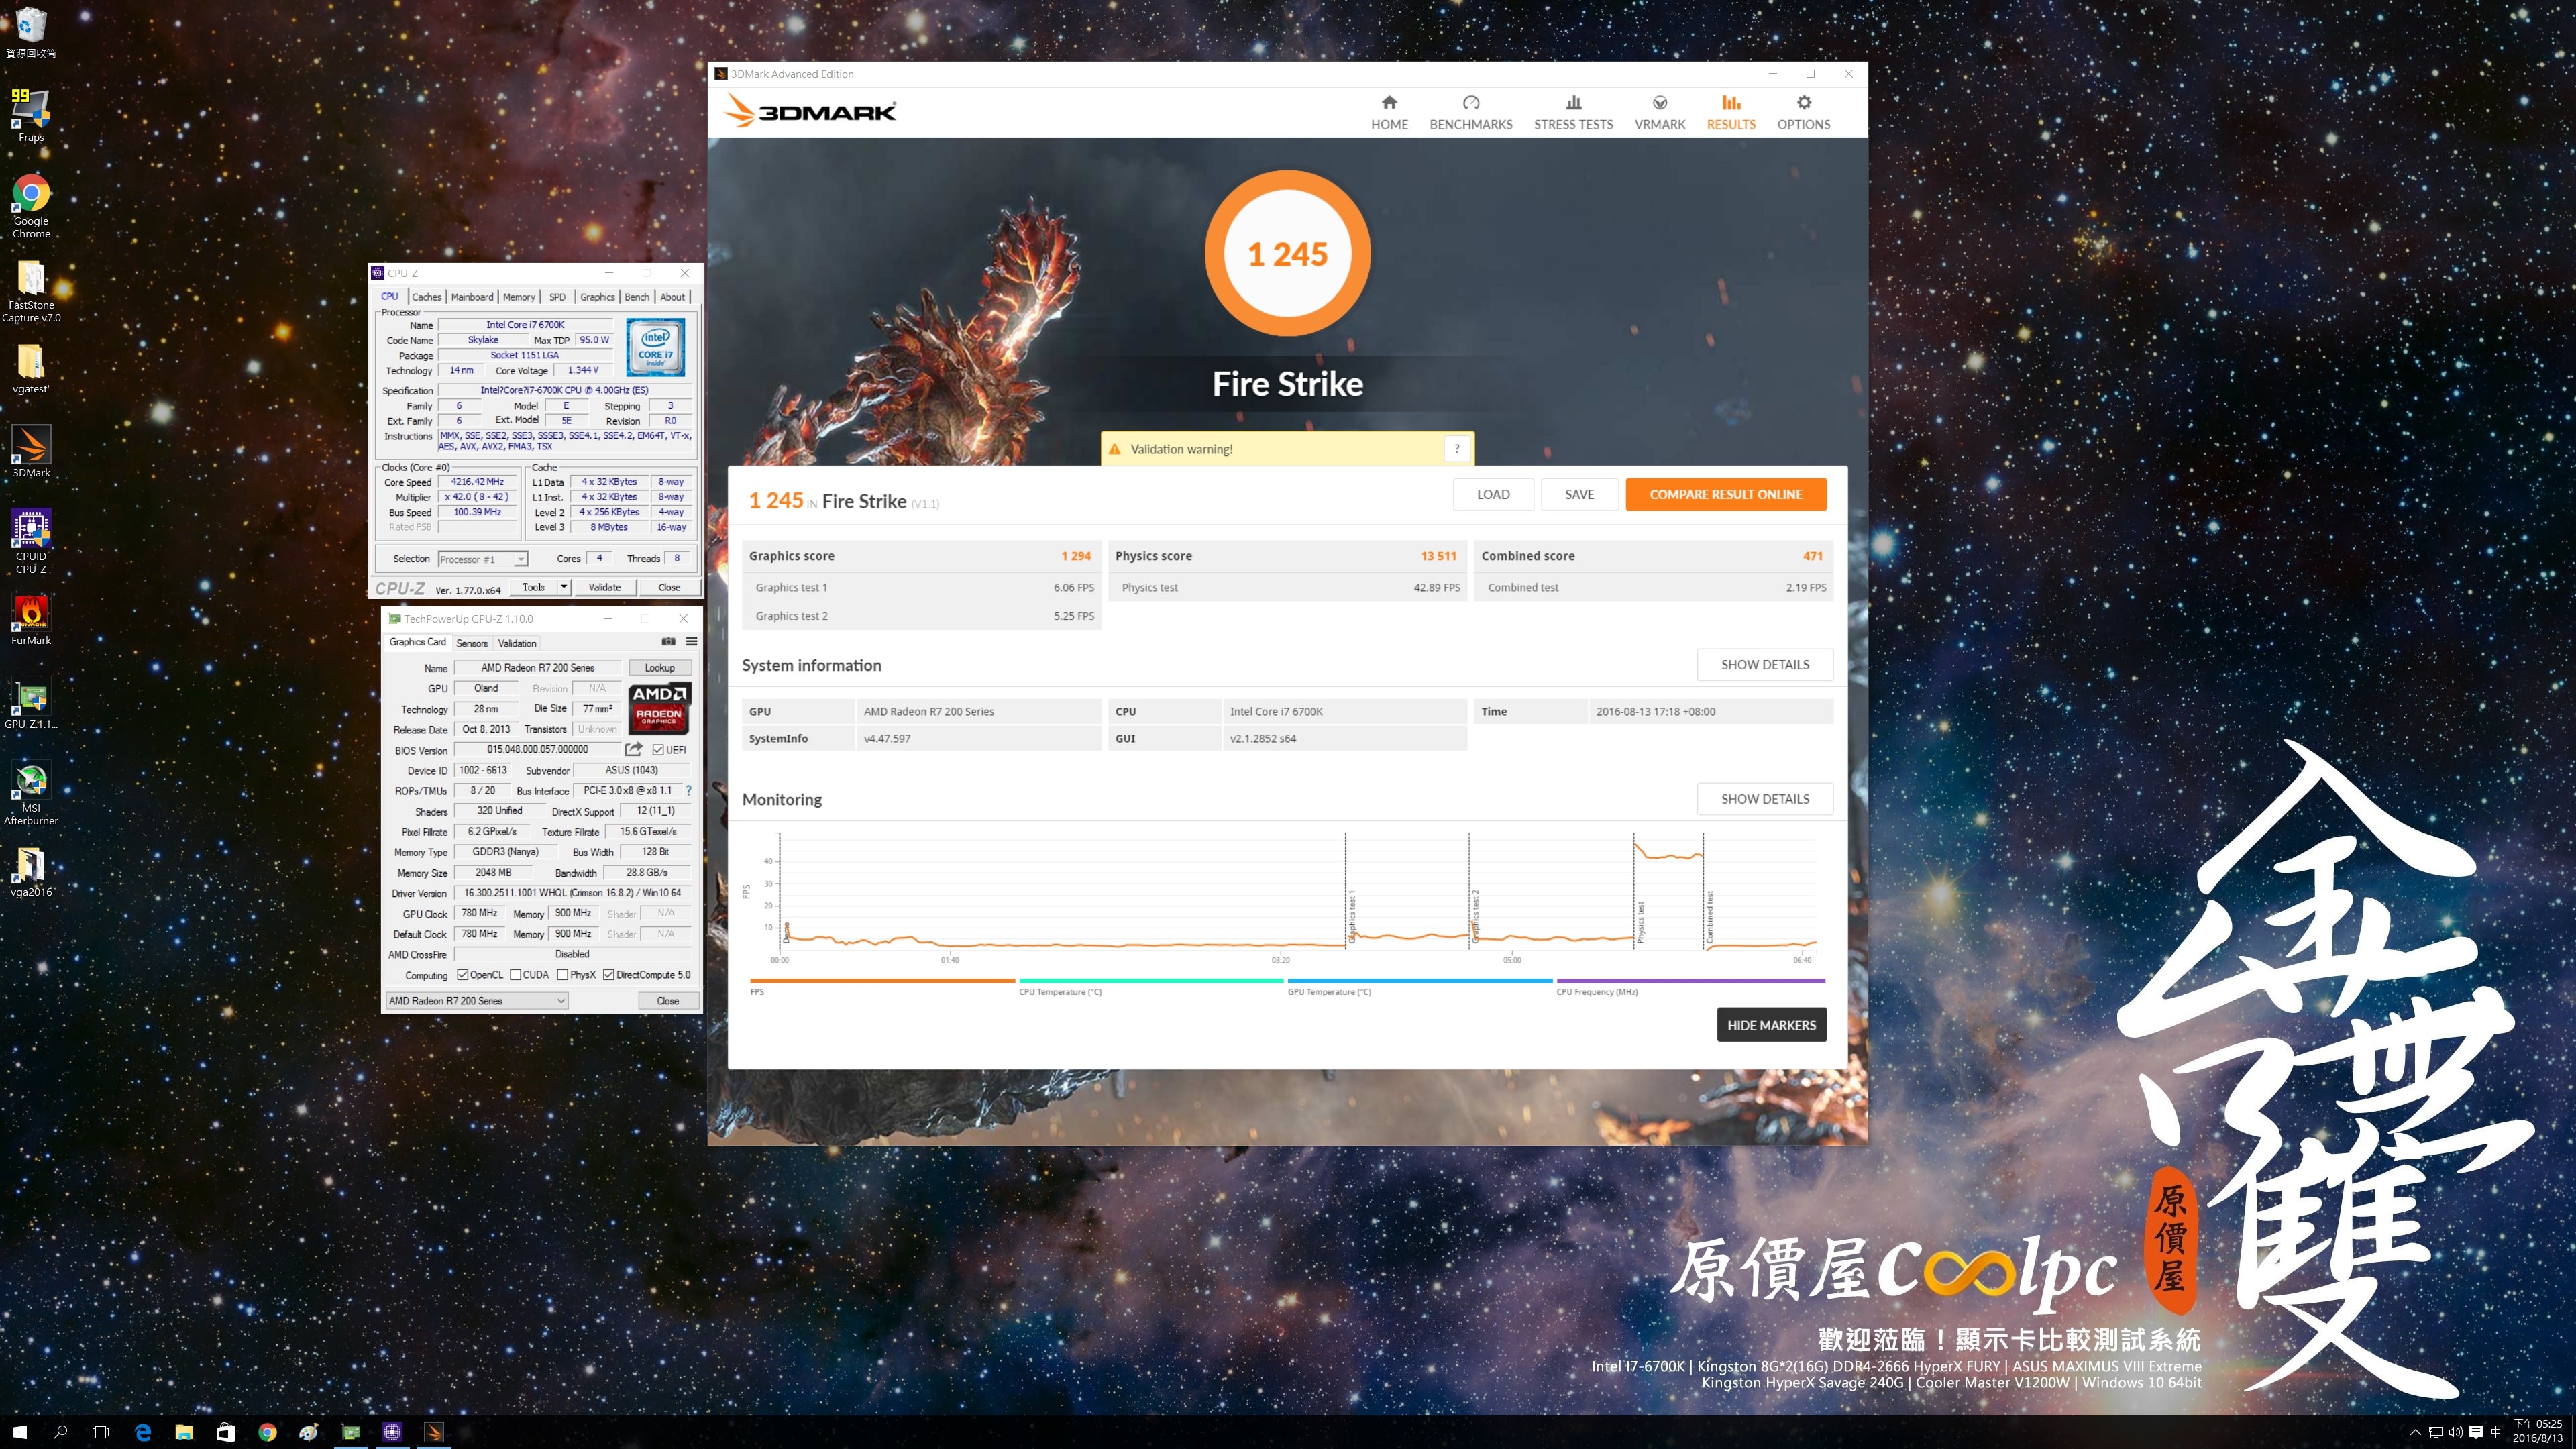The width and height of the screenshot is (2576, 1449).
Task: Open the Validation tab in GPU-Z
Action: [x=517, y=643]
